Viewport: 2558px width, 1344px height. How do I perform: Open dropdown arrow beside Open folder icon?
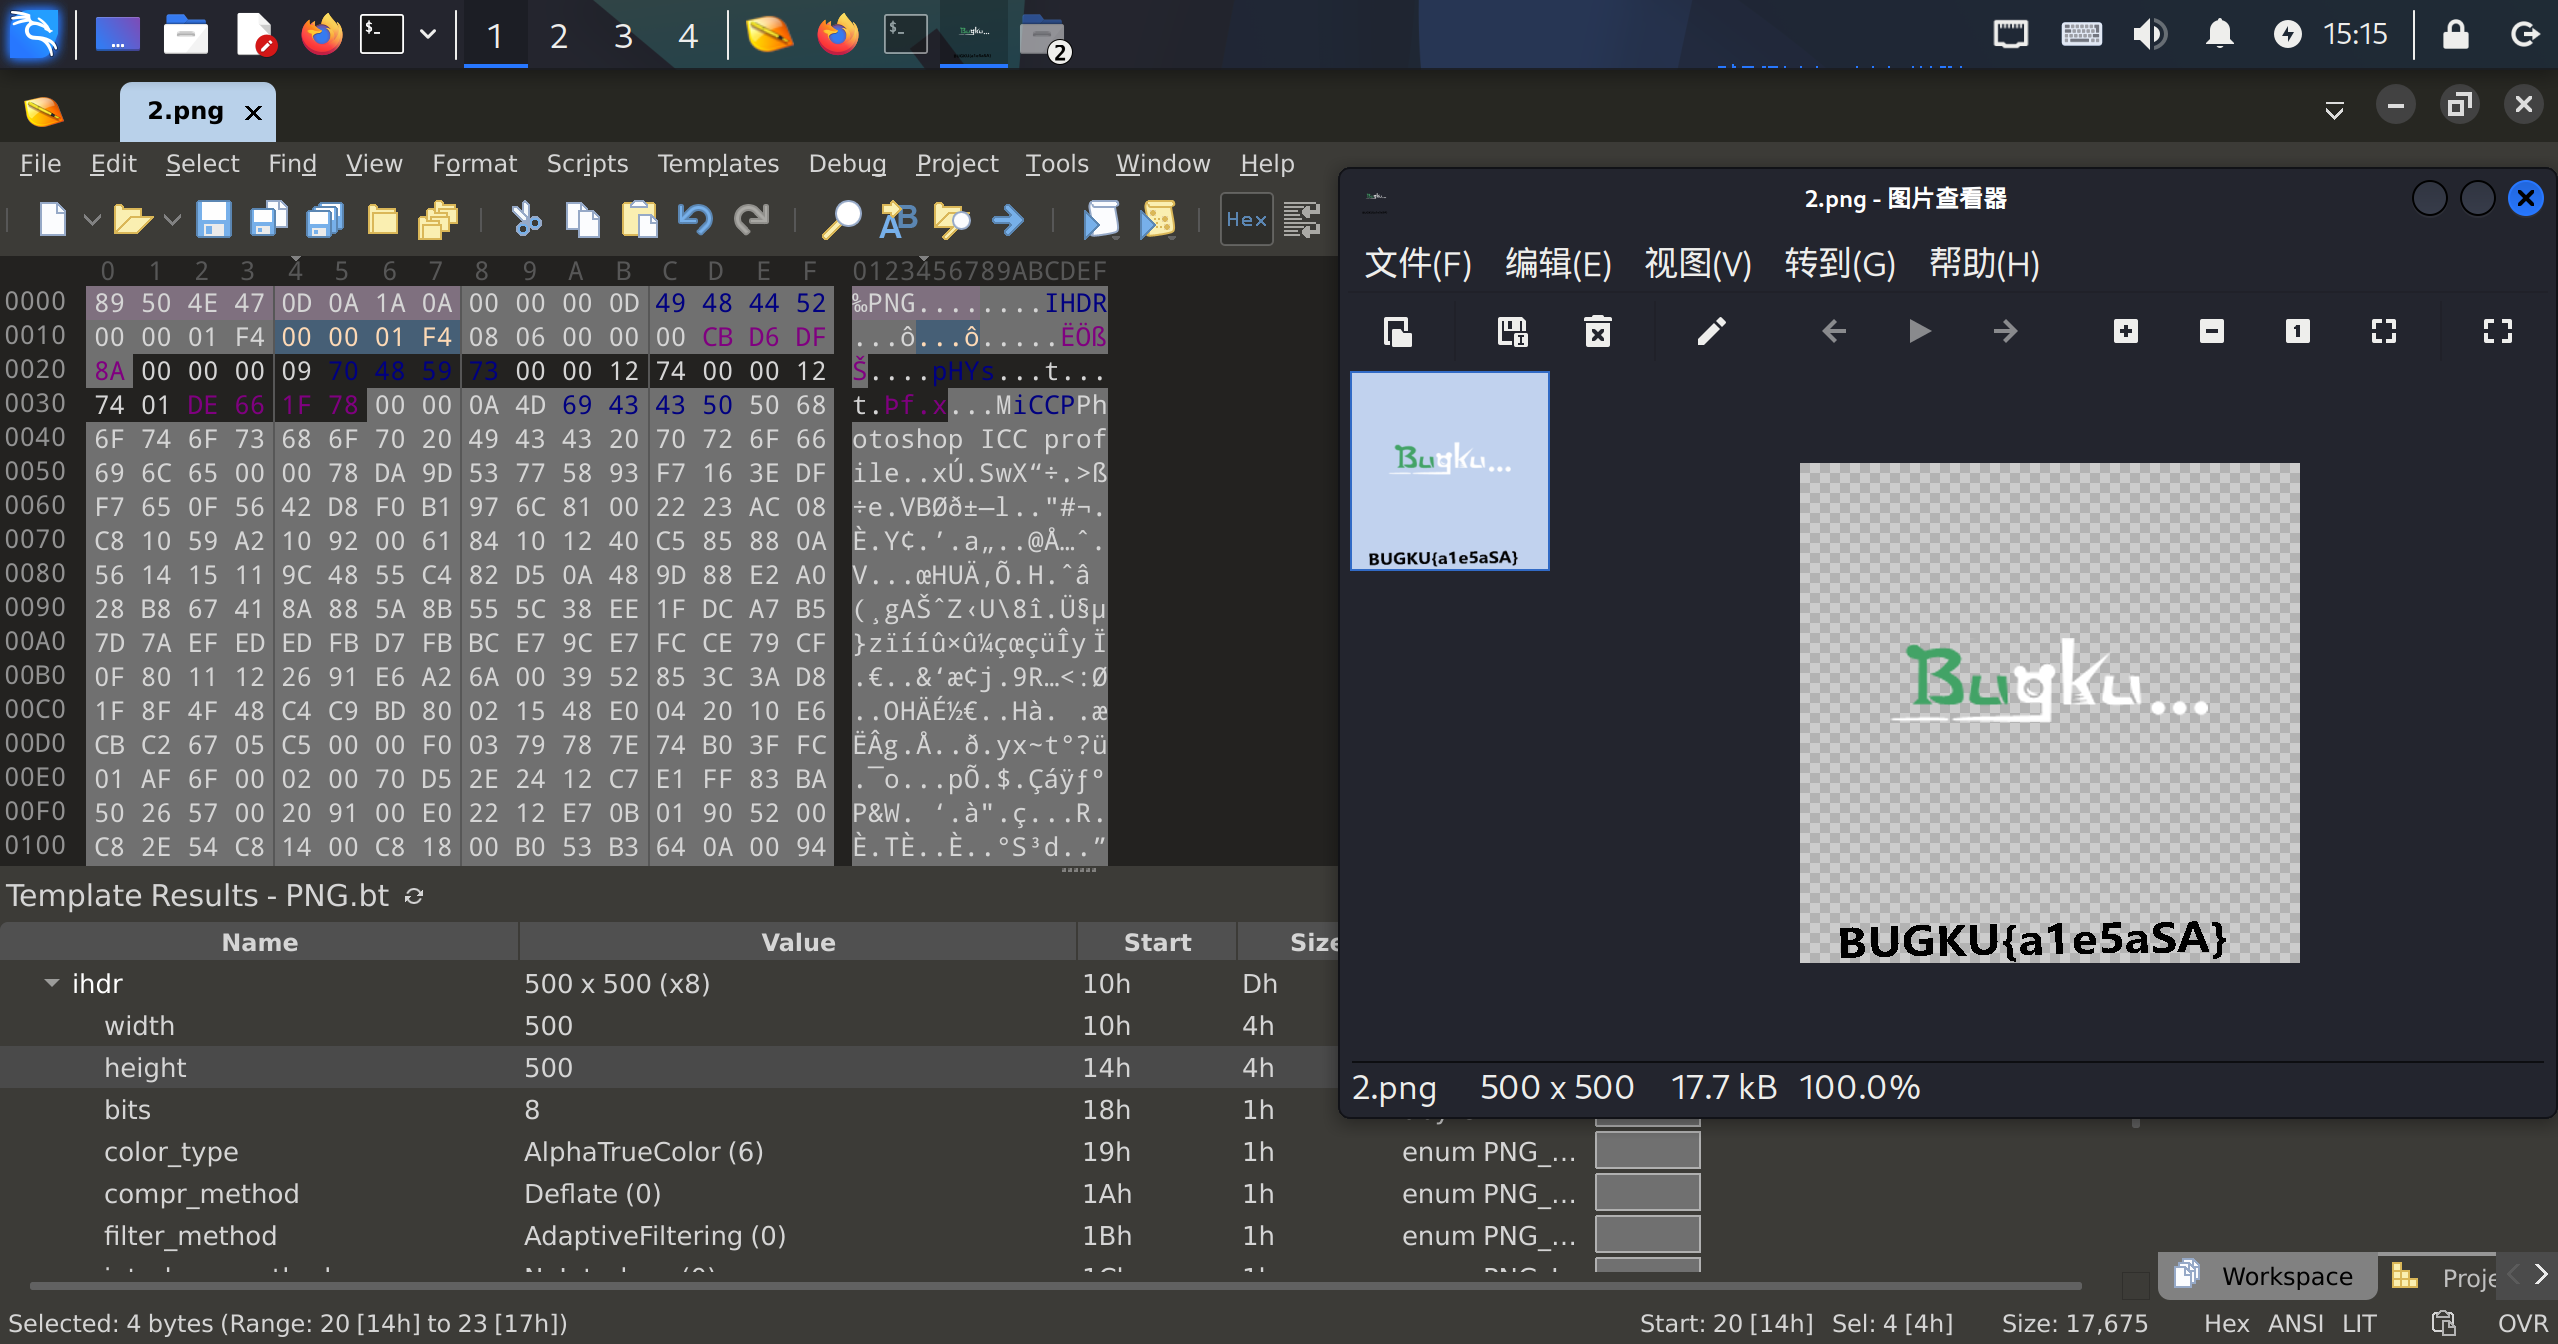click(x=172, y=219)
